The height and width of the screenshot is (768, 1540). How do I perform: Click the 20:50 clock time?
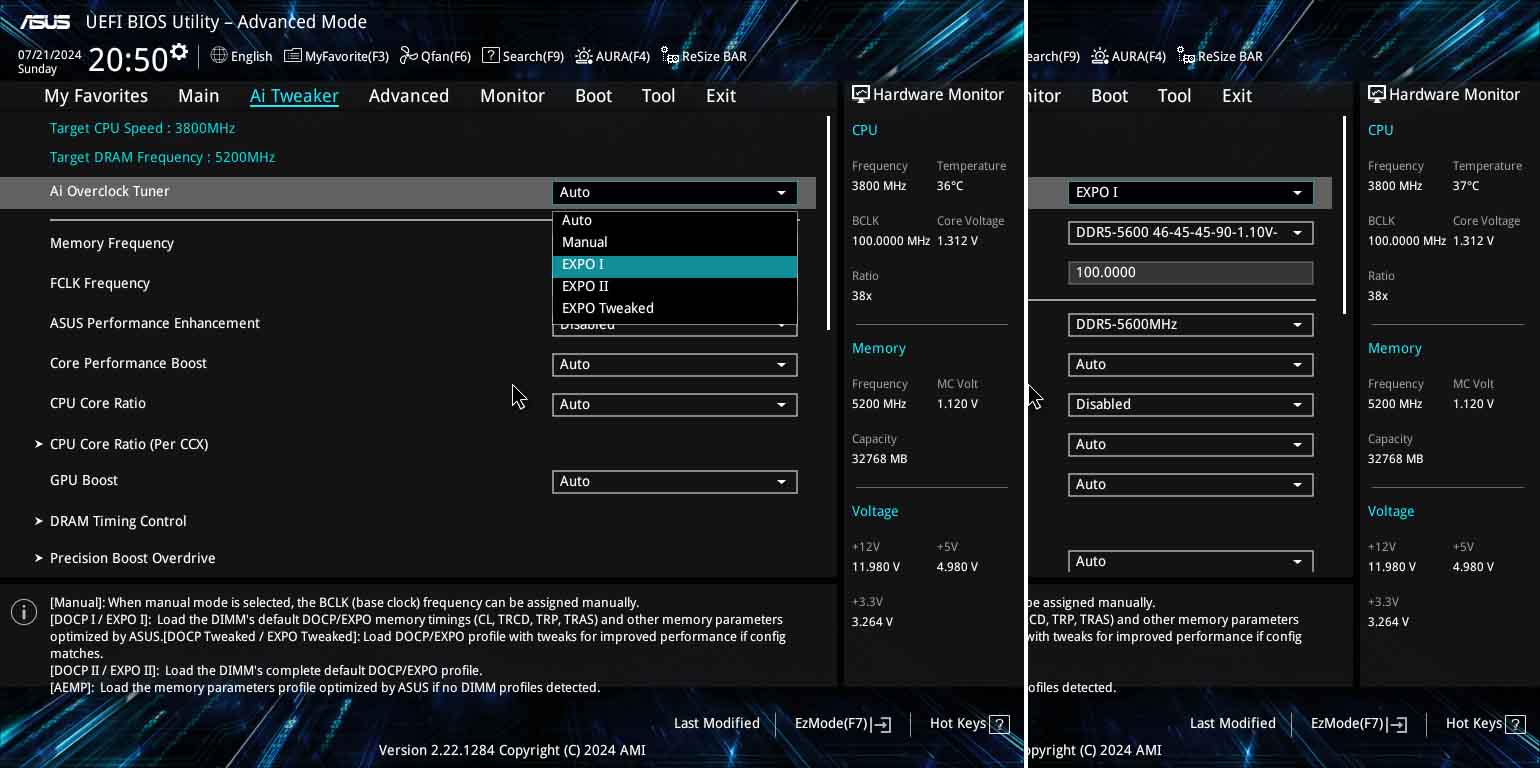(128, 60)
